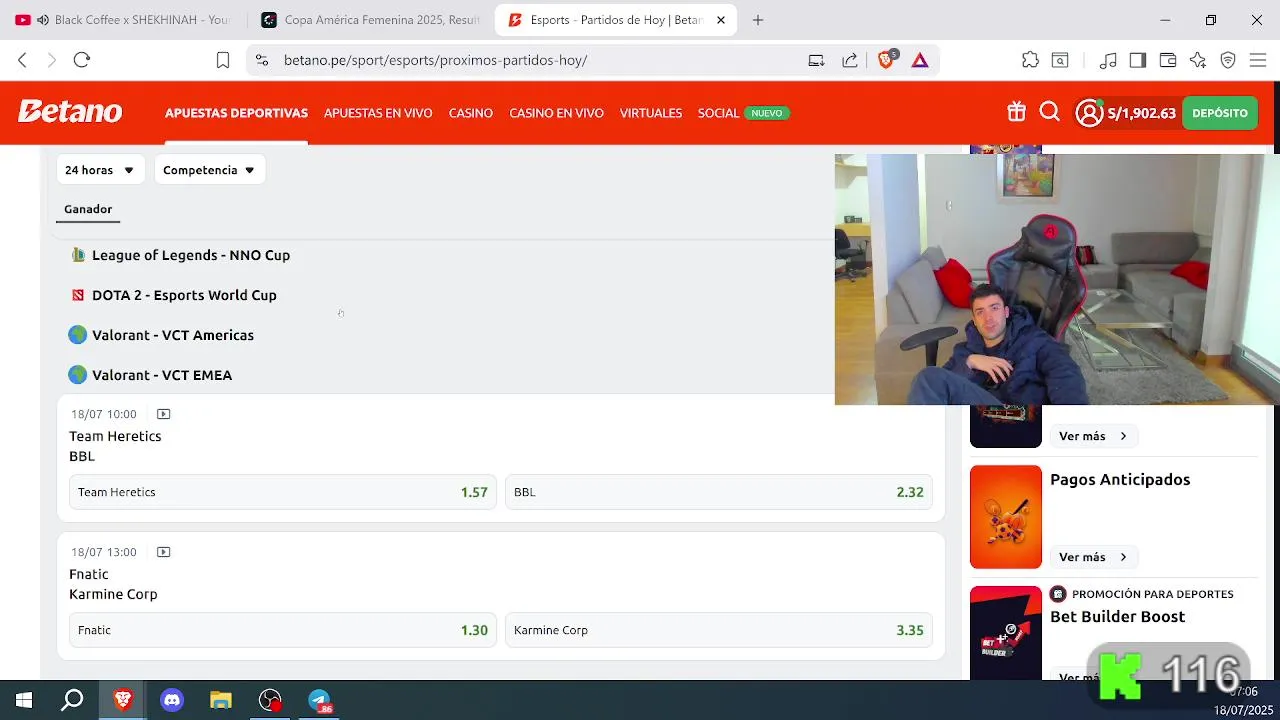Viewport: 1280px width, 720px height.
Task: Open the Brave VPN shield icon
Action: [1228, 60]
